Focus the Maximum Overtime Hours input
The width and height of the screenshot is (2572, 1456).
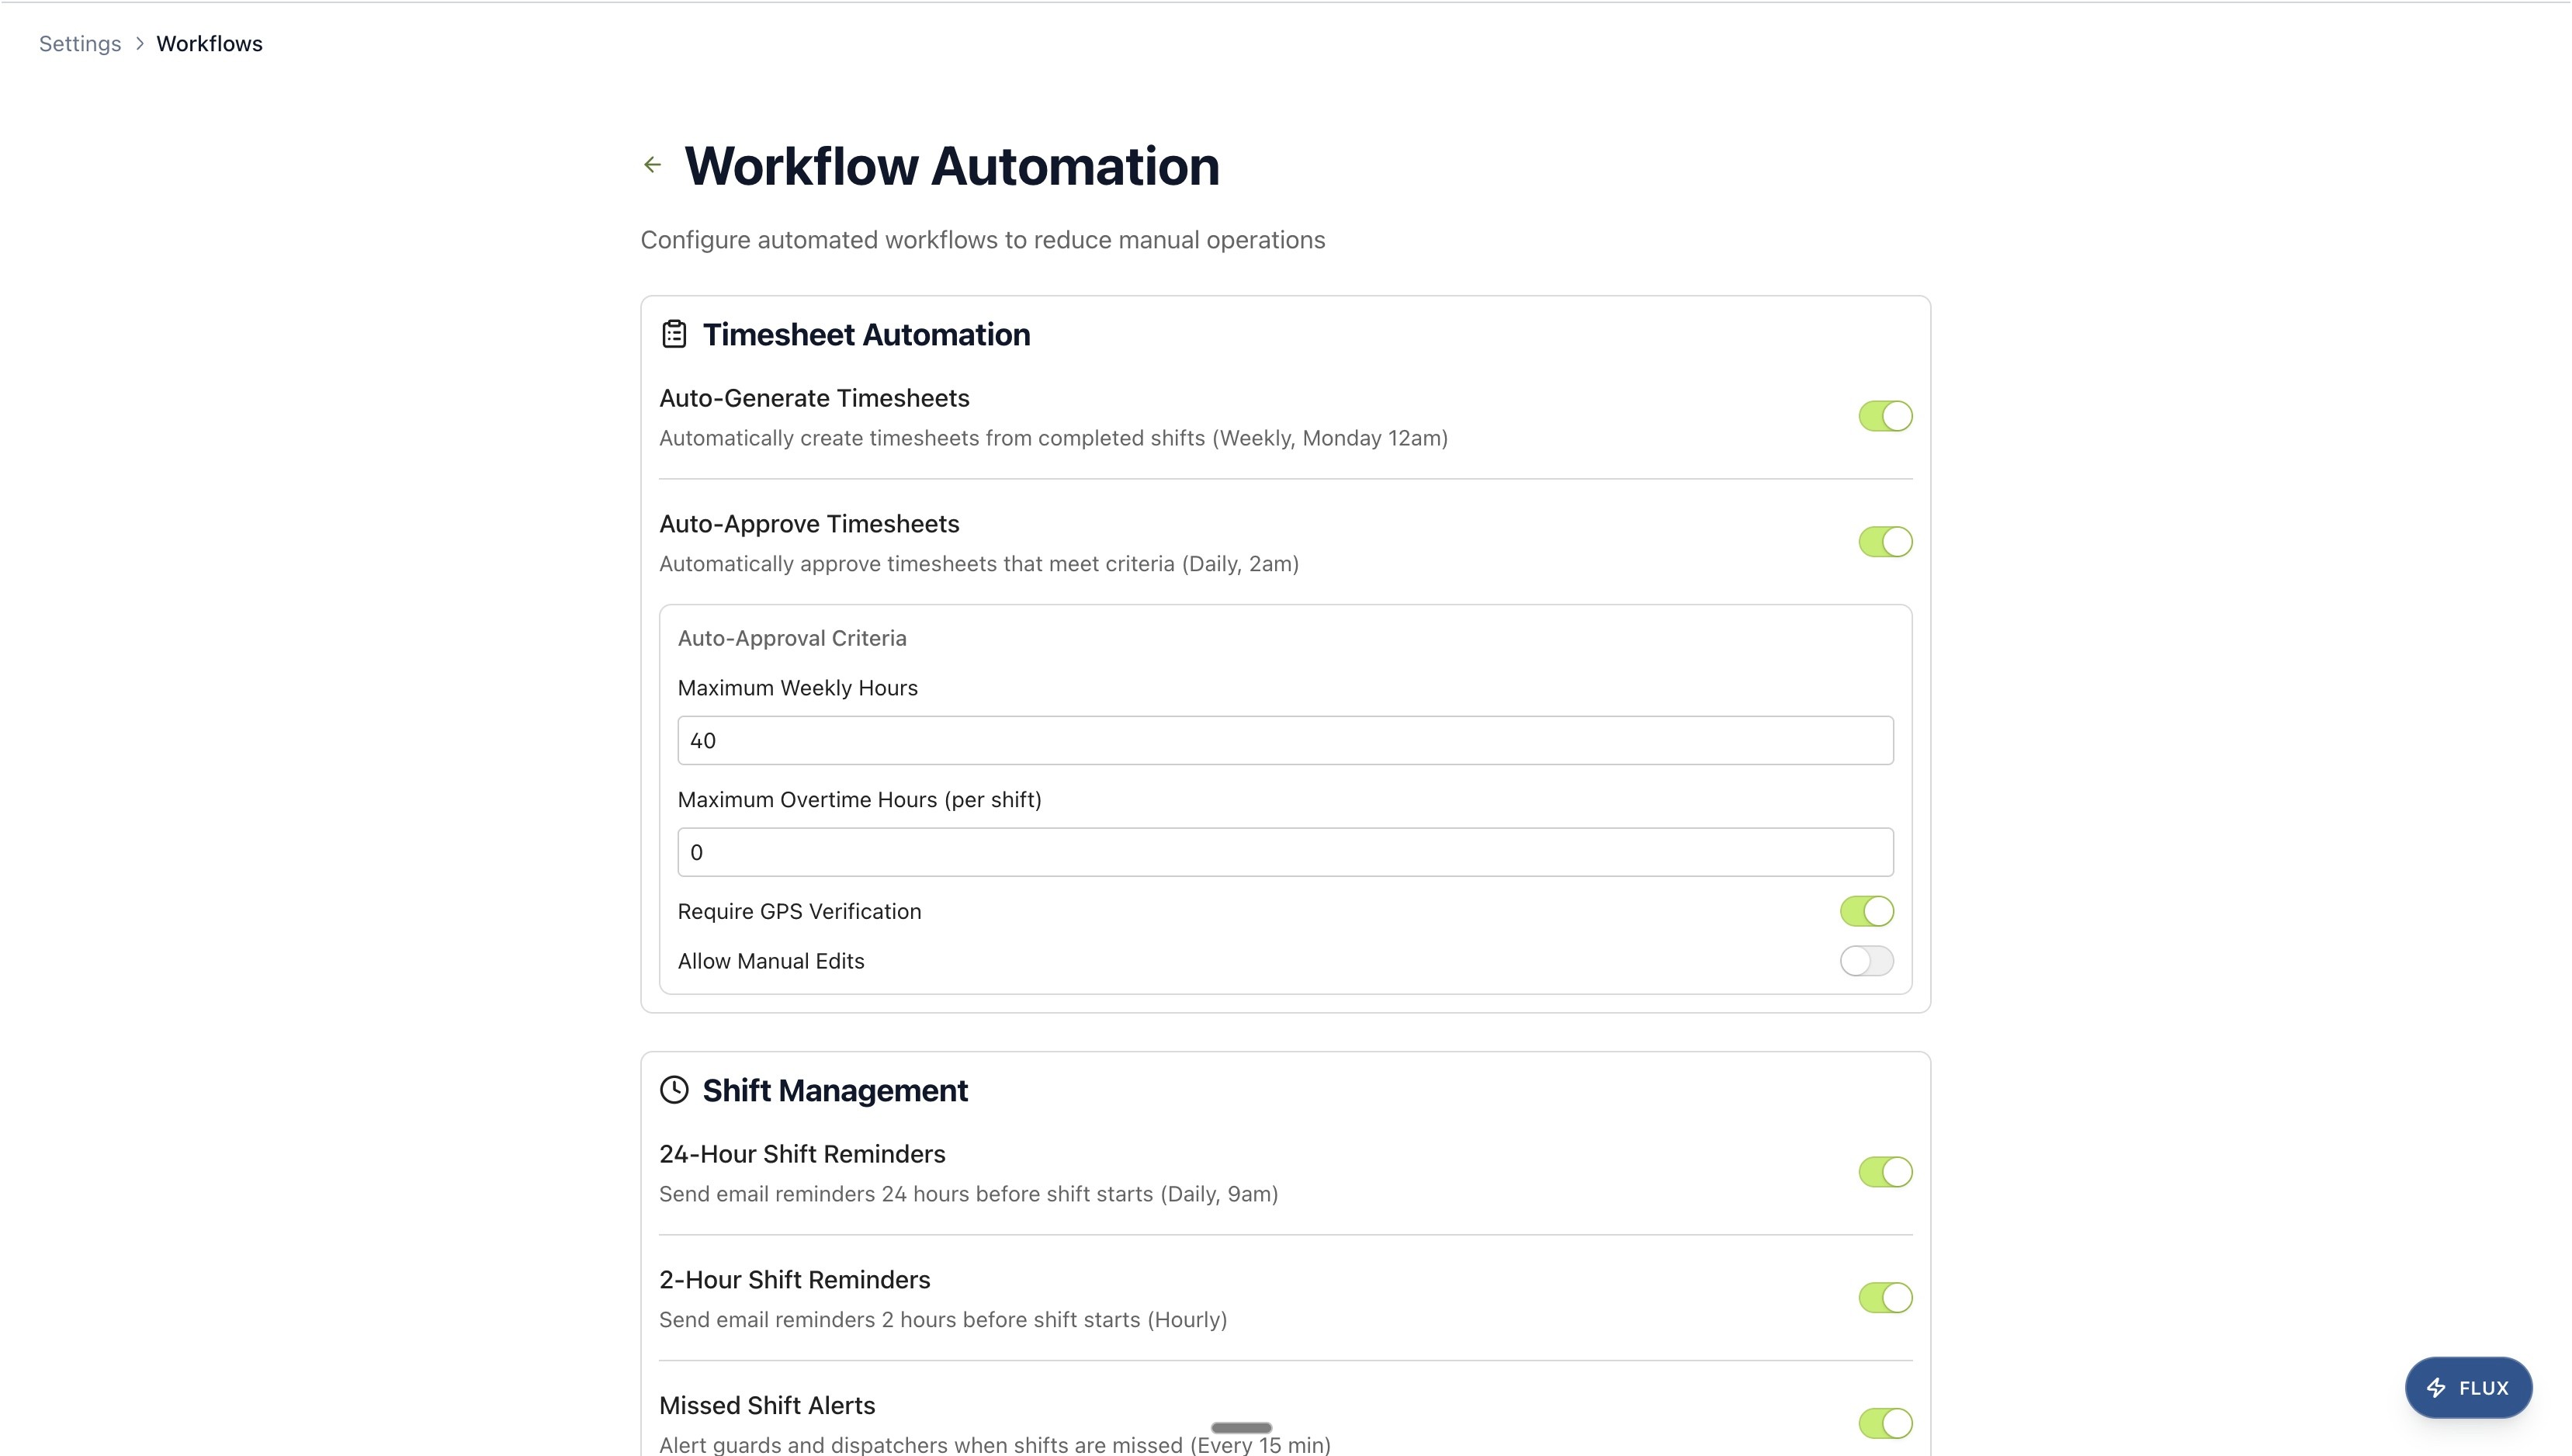tap(1285, 852)
